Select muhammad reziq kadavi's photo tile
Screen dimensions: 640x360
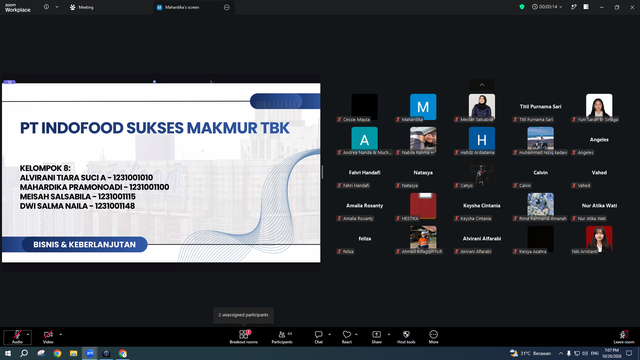click(x=540, y=140)
